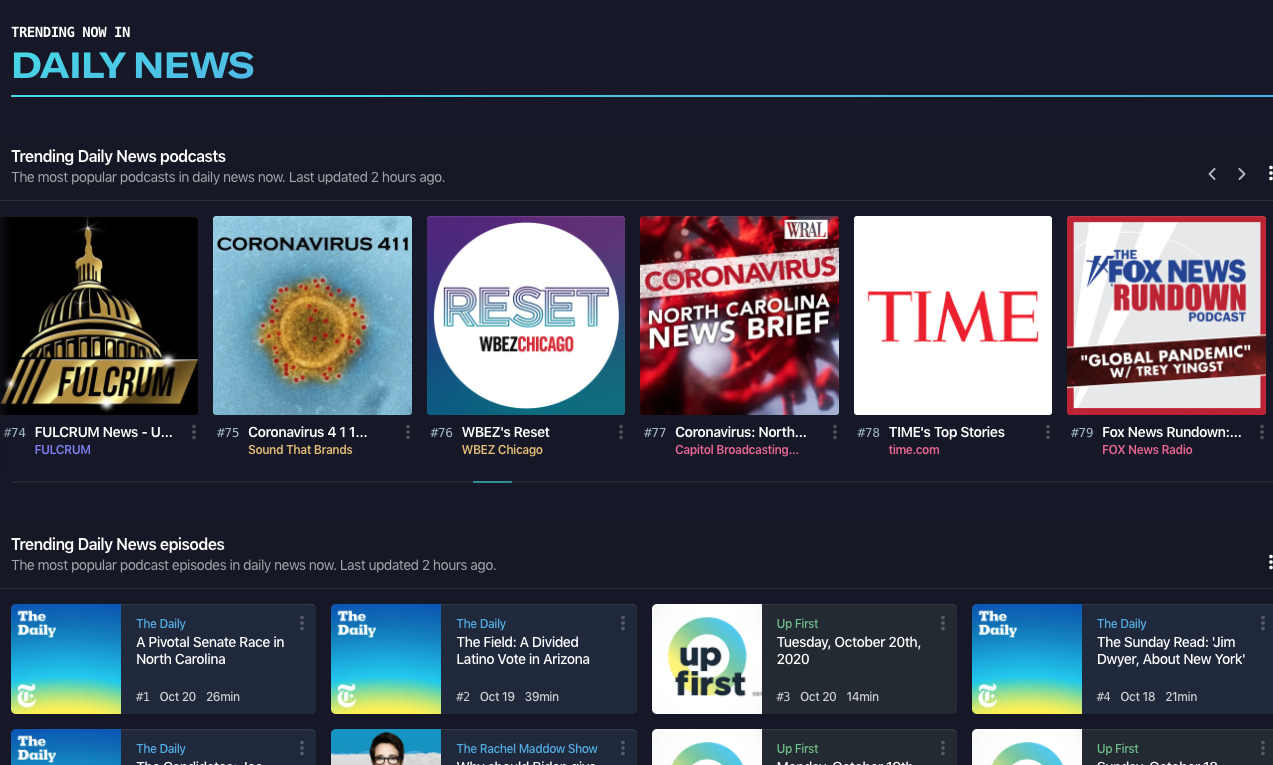
Task: Open more options for WBEZ's Reset podcast
Action: click(621, 432)
